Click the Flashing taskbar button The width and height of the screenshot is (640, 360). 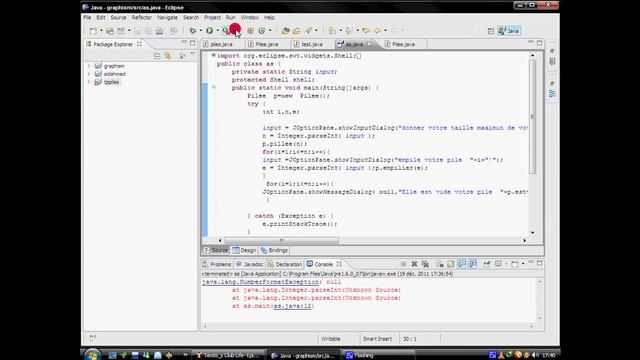tap(379, 356)
